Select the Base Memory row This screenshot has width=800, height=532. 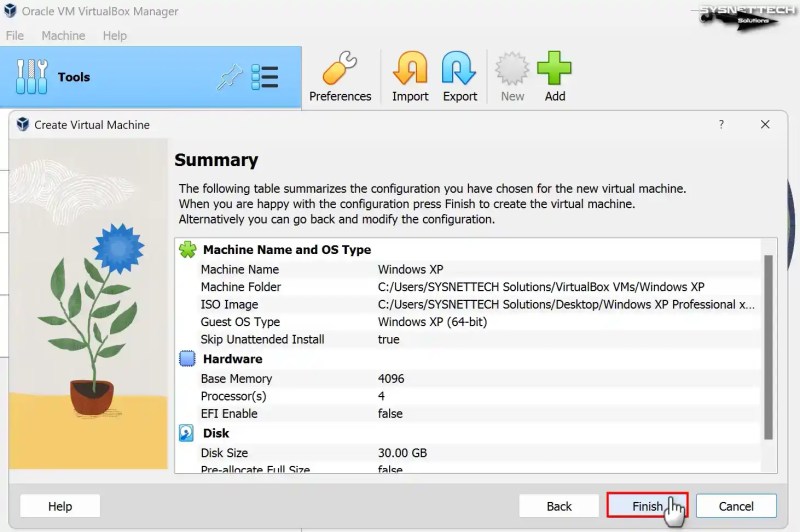click(x=468, y=378)
